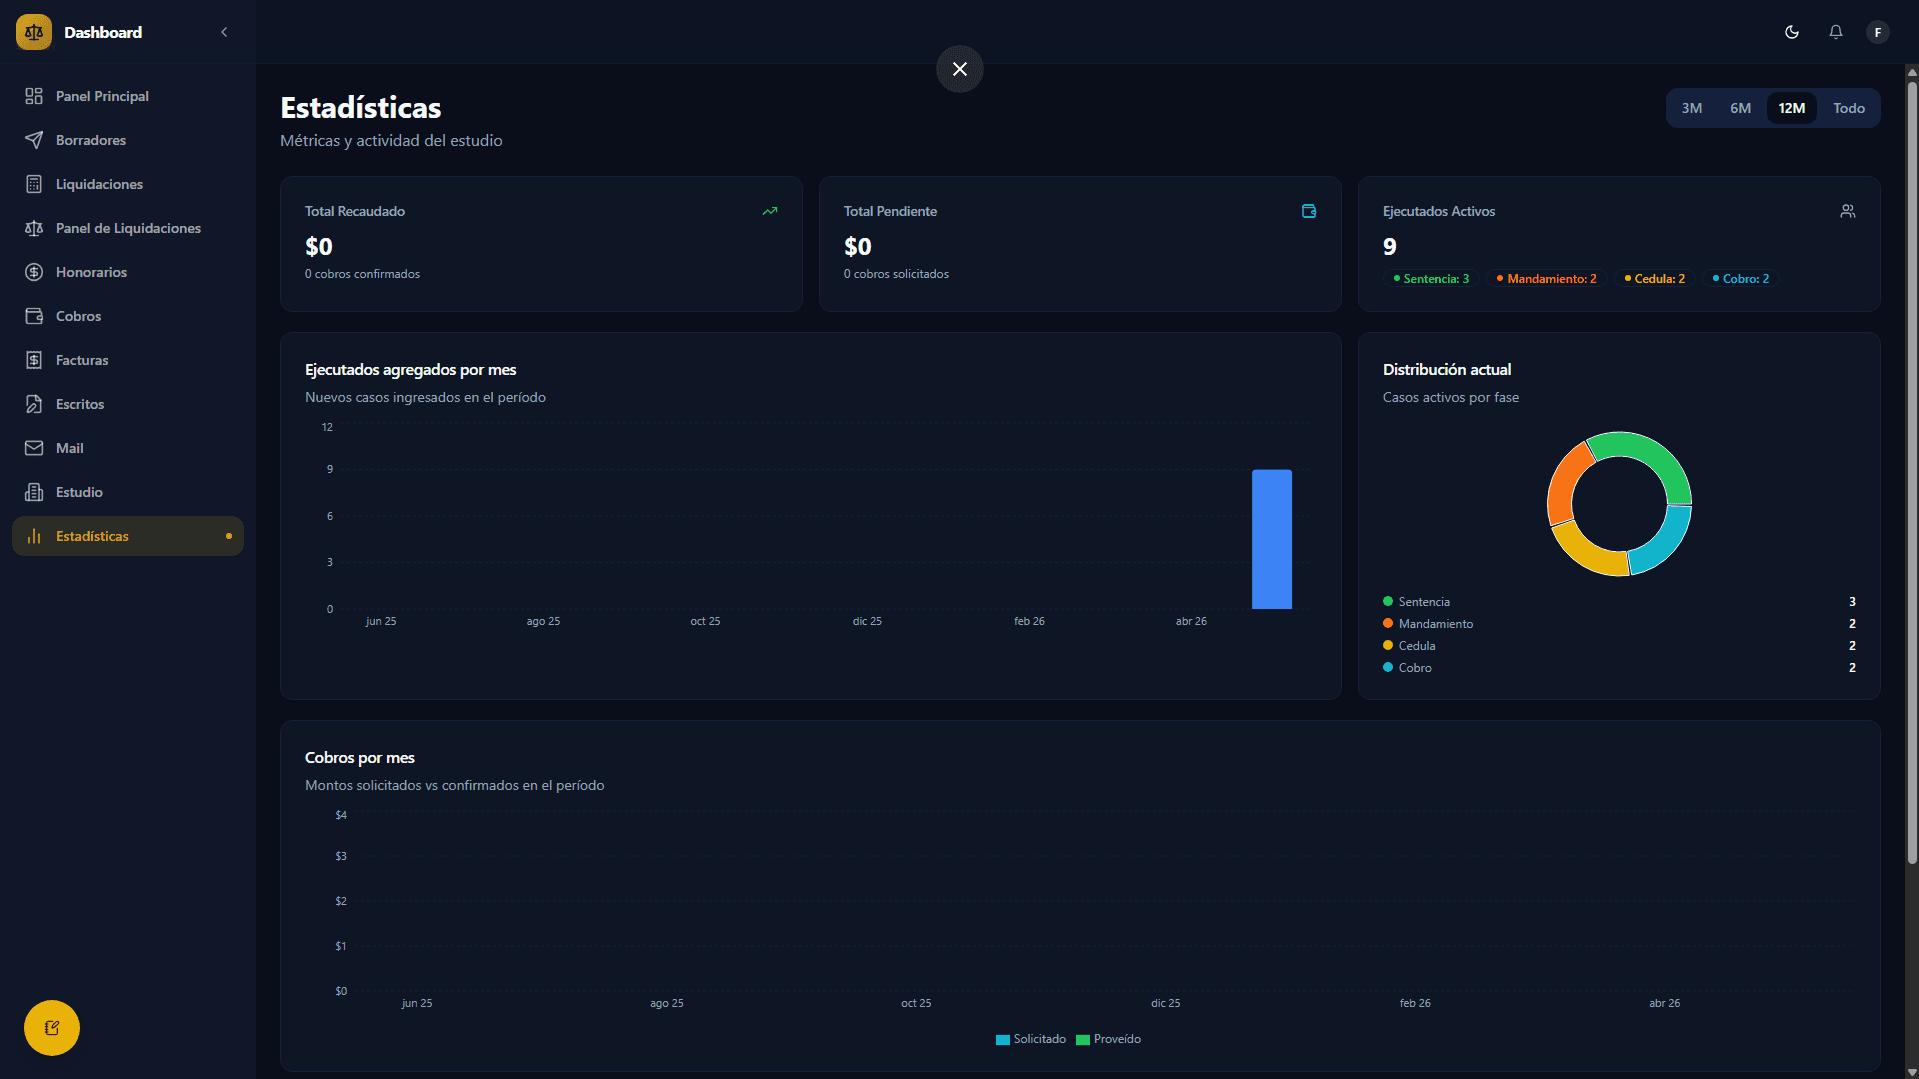Click the Mail envelope icon
This screenshot has height=1079, width=1919.
pyautogui.click(x=34, y=448)
